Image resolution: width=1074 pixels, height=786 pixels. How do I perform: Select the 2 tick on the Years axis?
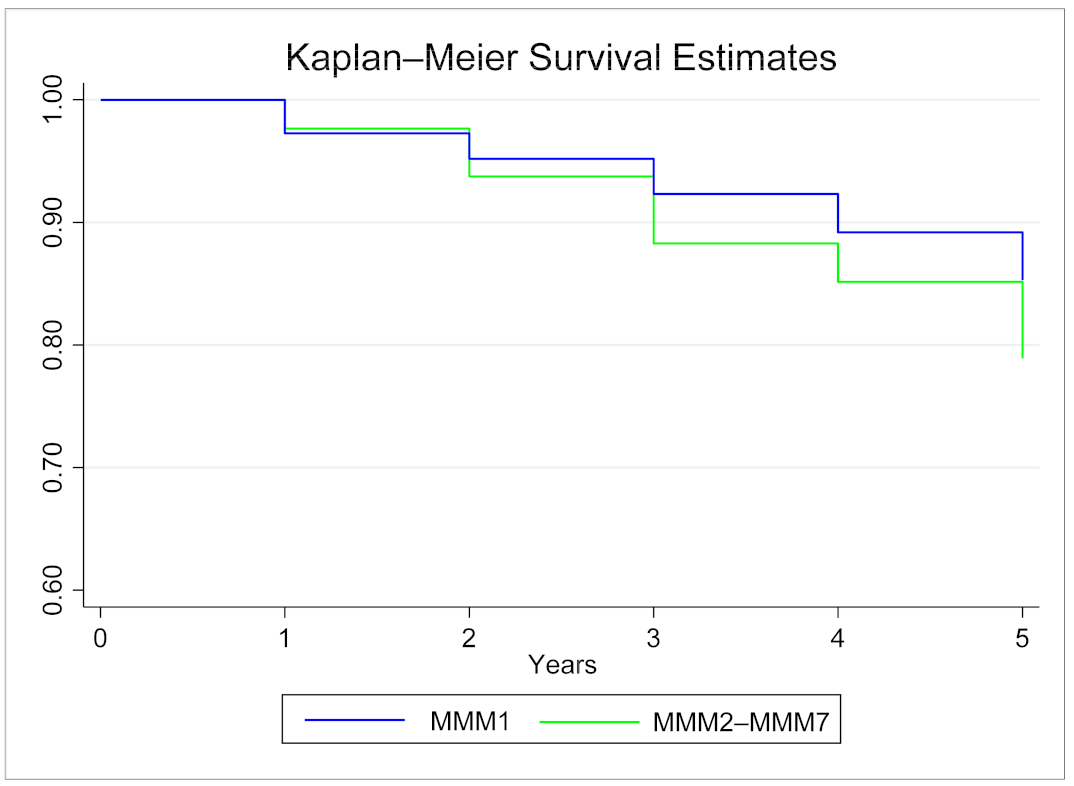tap(469, 637)
